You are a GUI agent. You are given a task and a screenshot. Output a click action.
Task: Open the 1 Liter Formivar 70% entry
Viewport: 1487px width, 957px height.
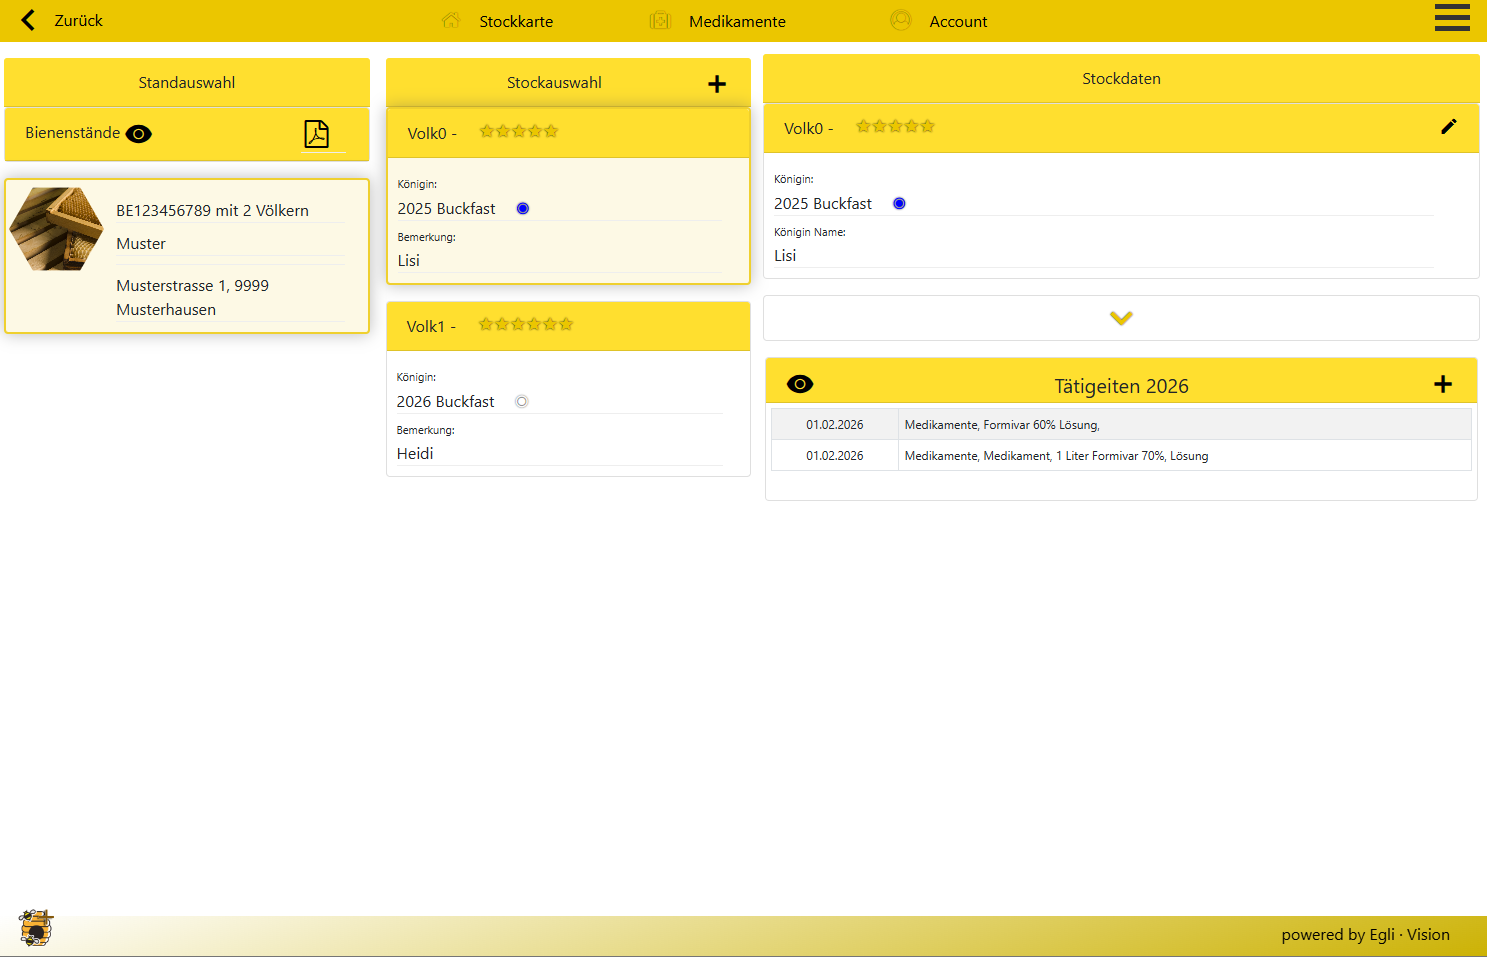click(x=1055, y=456)
